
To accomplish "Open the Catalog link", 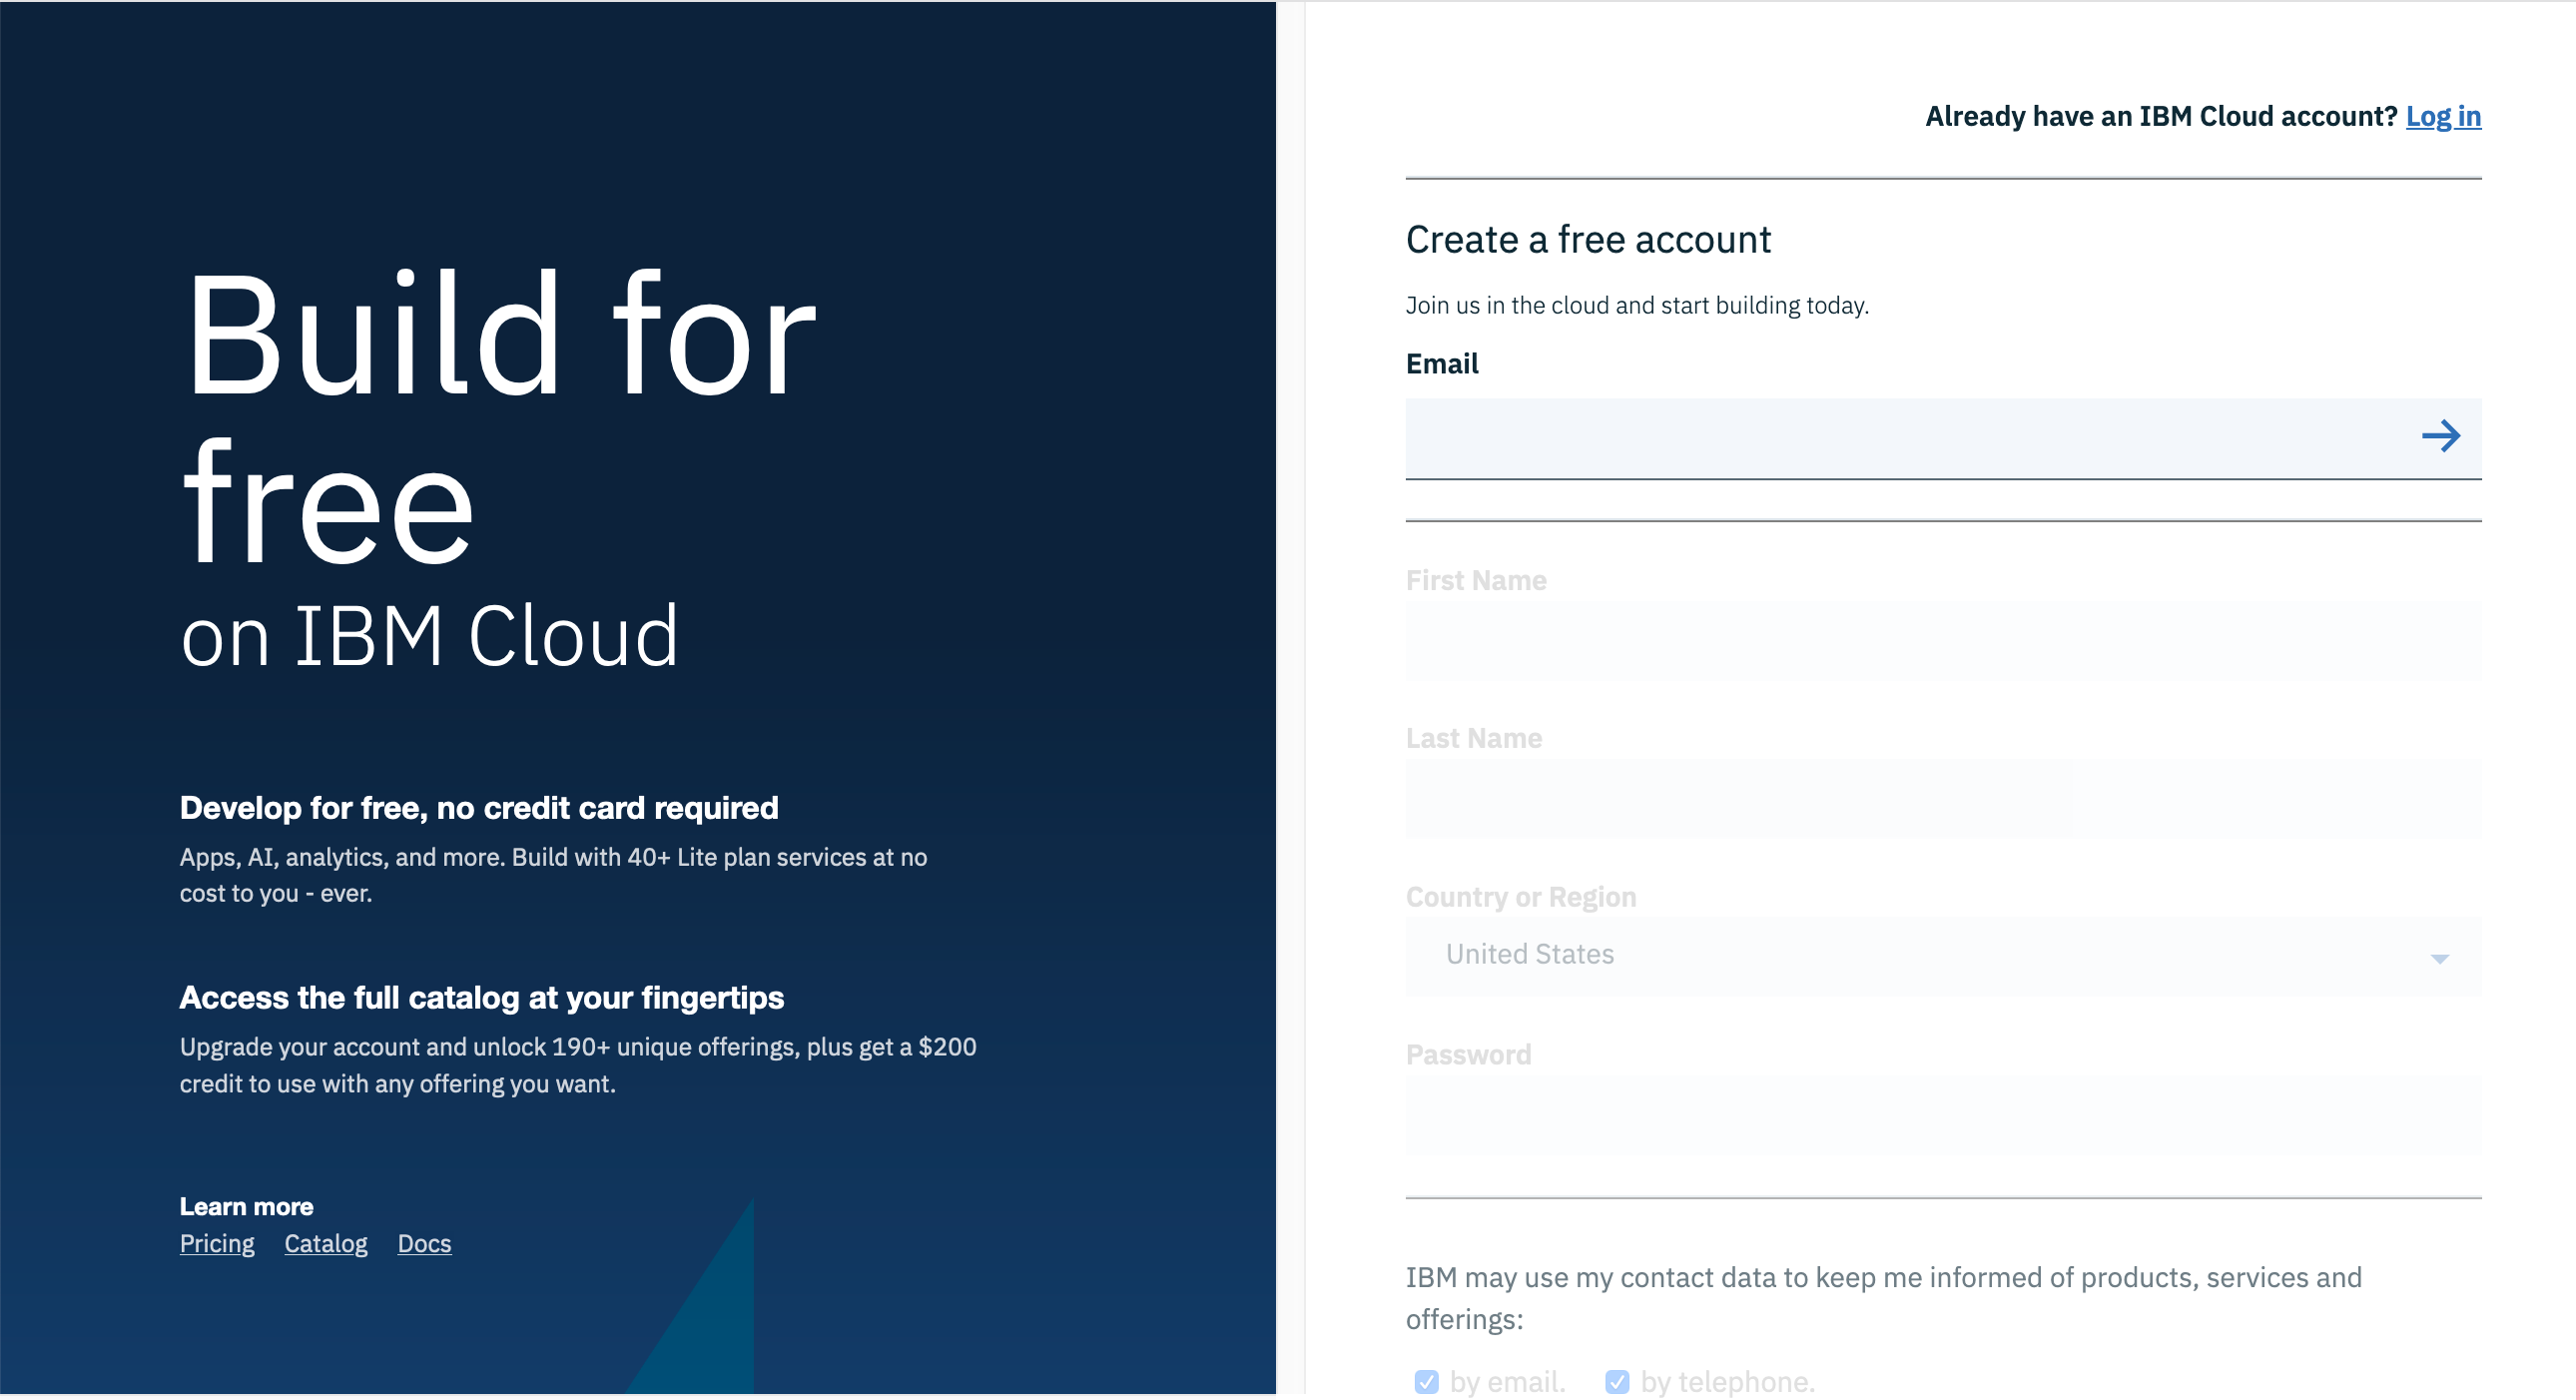I will pos(326,1244).
